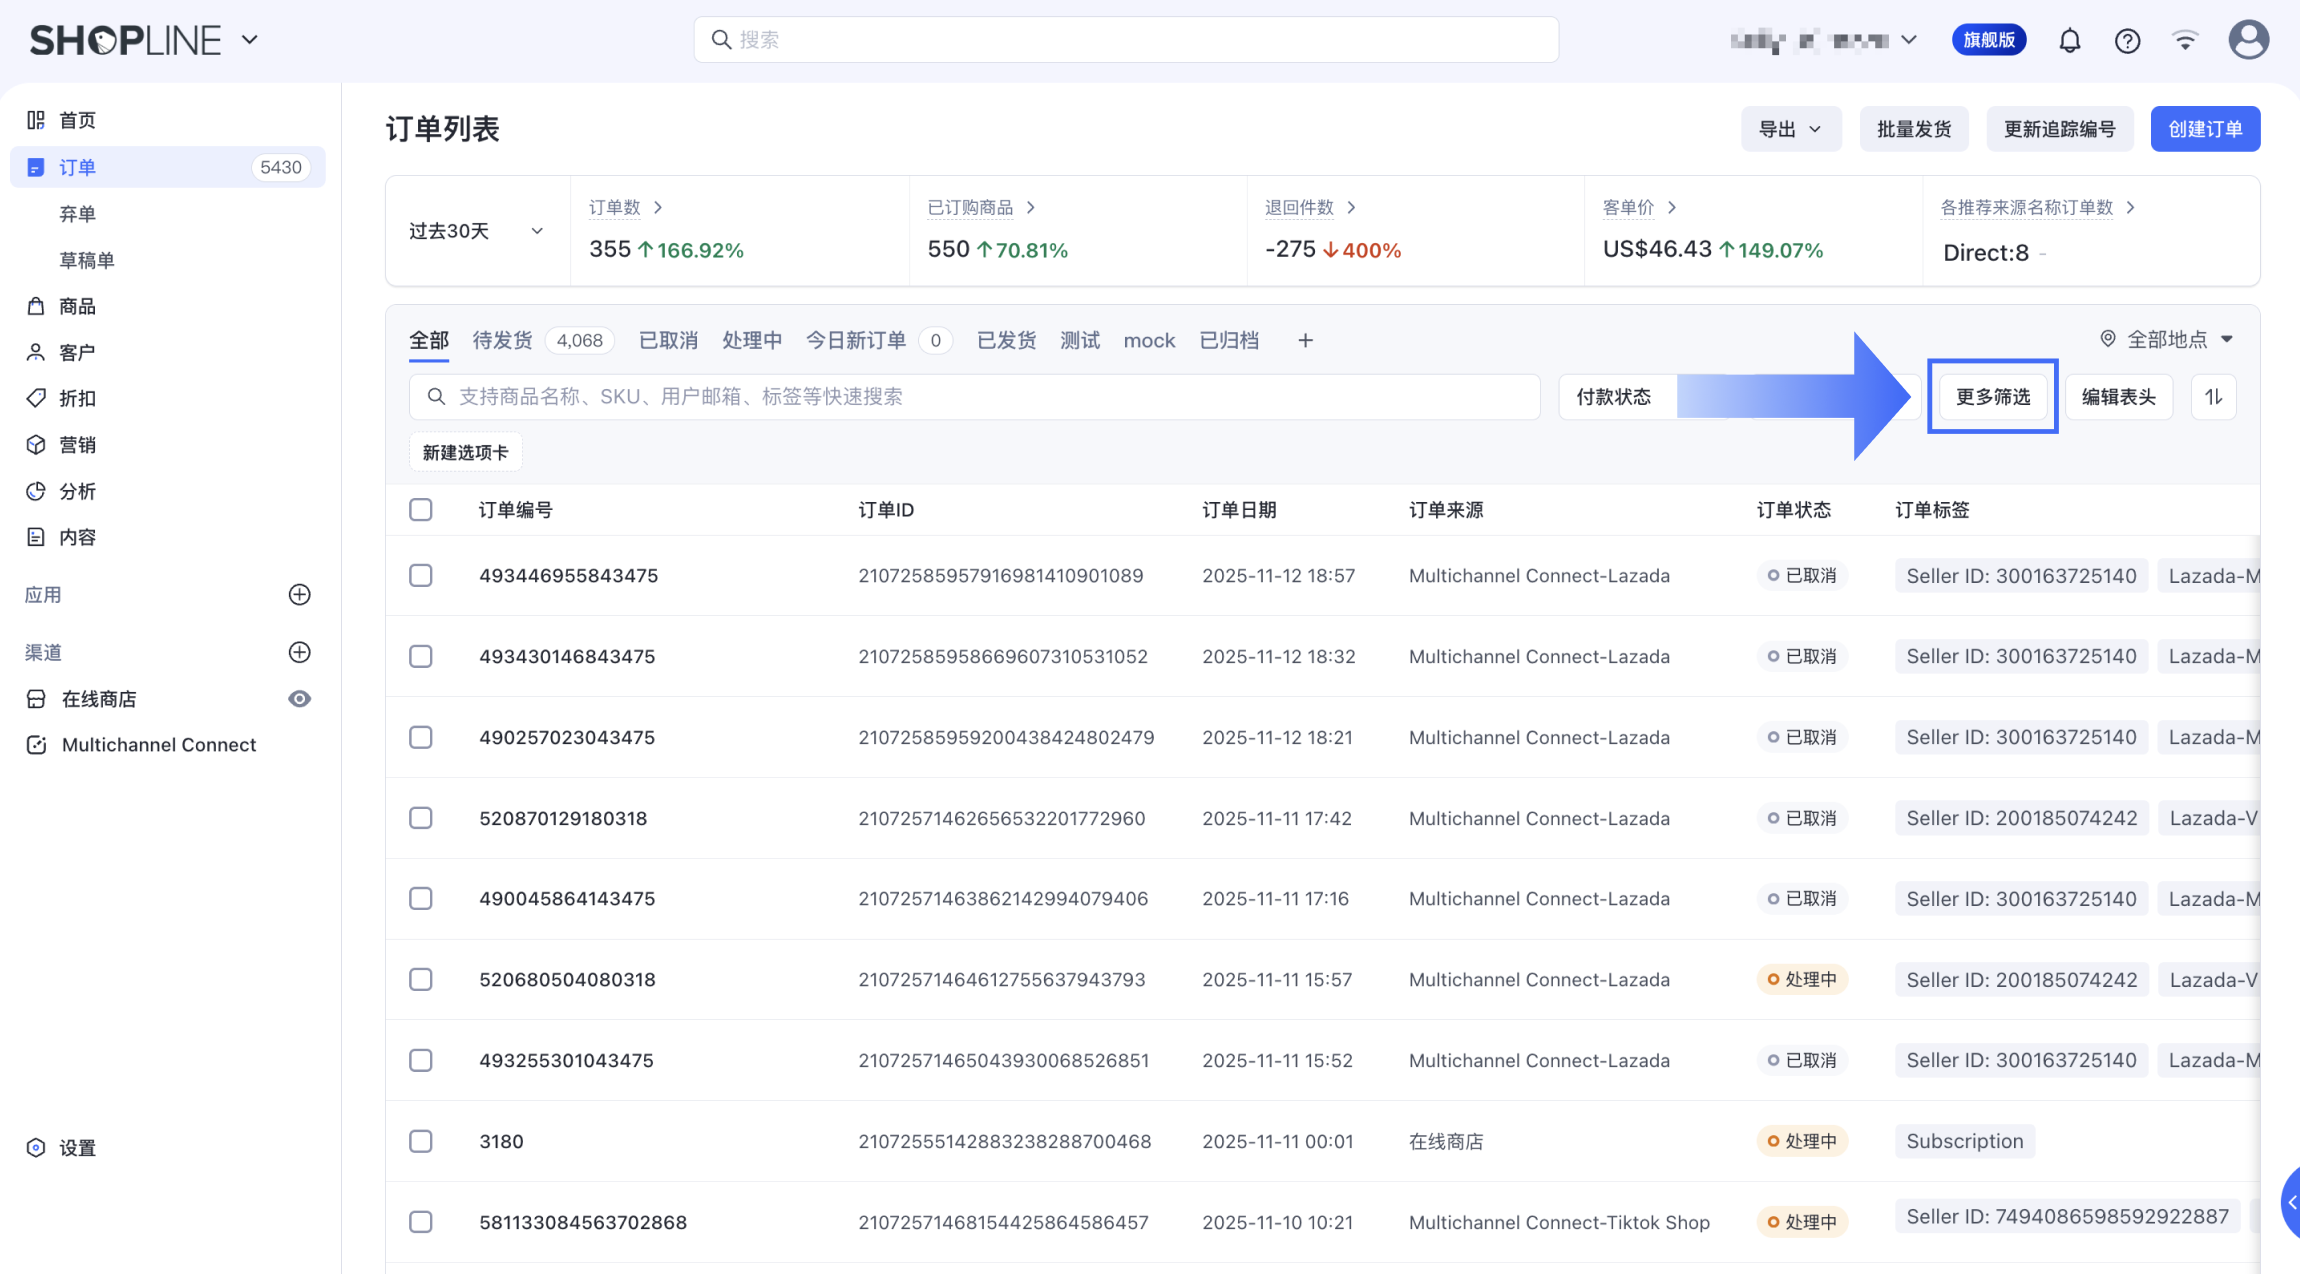The height and width of the screenshot is (1274, 2300).
Task: Click the plus icon to add order tab
Action: click(x=1305, y=341)
